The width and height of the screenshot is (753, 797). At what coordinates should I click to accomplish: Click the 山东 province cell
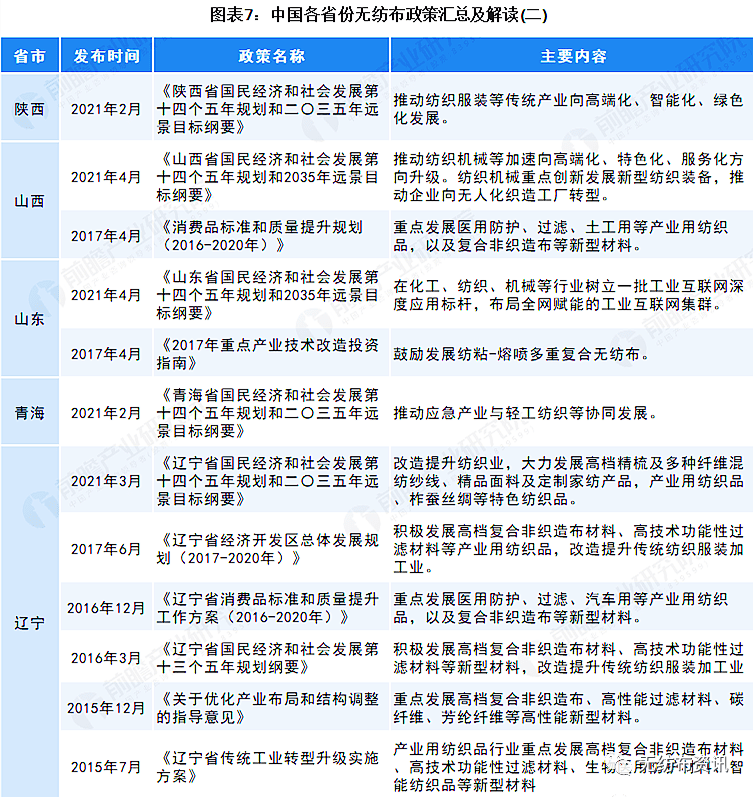click(29, 319)
